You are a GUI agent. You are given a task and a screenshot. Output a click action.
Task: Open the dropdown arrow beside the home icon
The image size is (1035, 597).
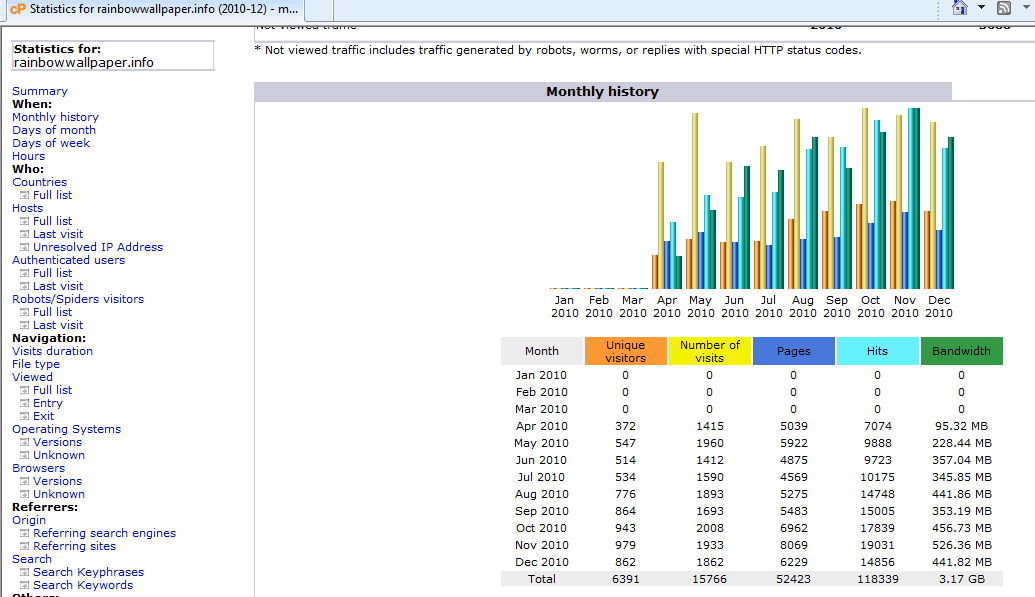(981, 7)
